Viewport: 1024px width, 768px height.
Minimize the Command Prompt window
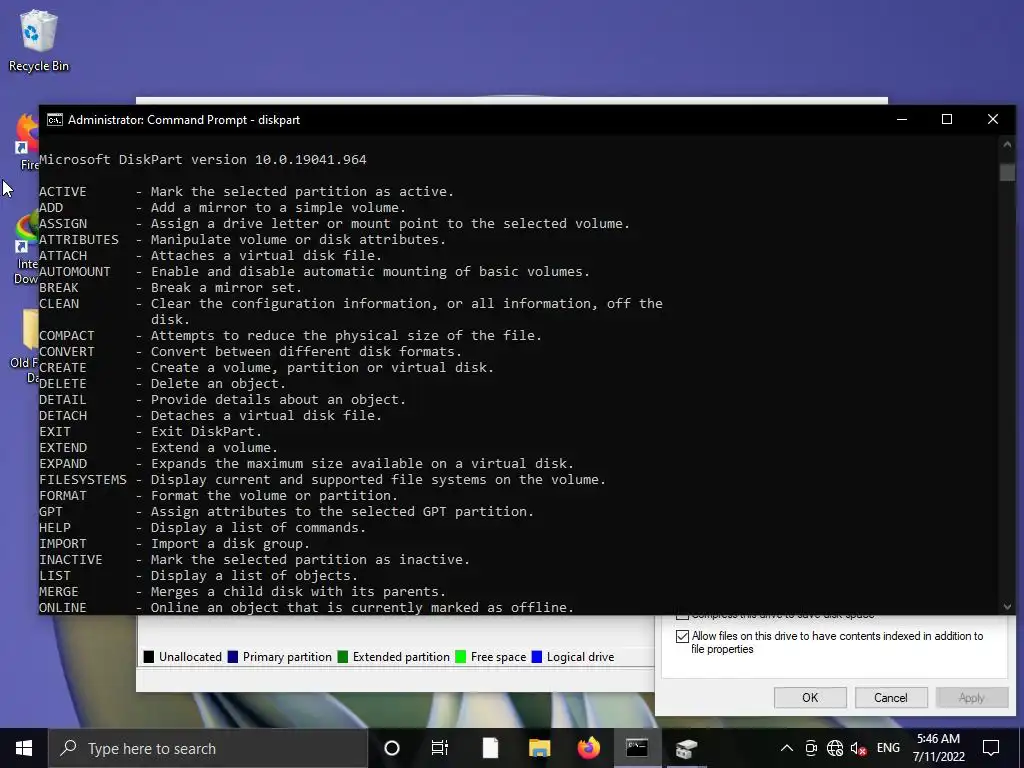pyautogui.click(x=902, y=120)
